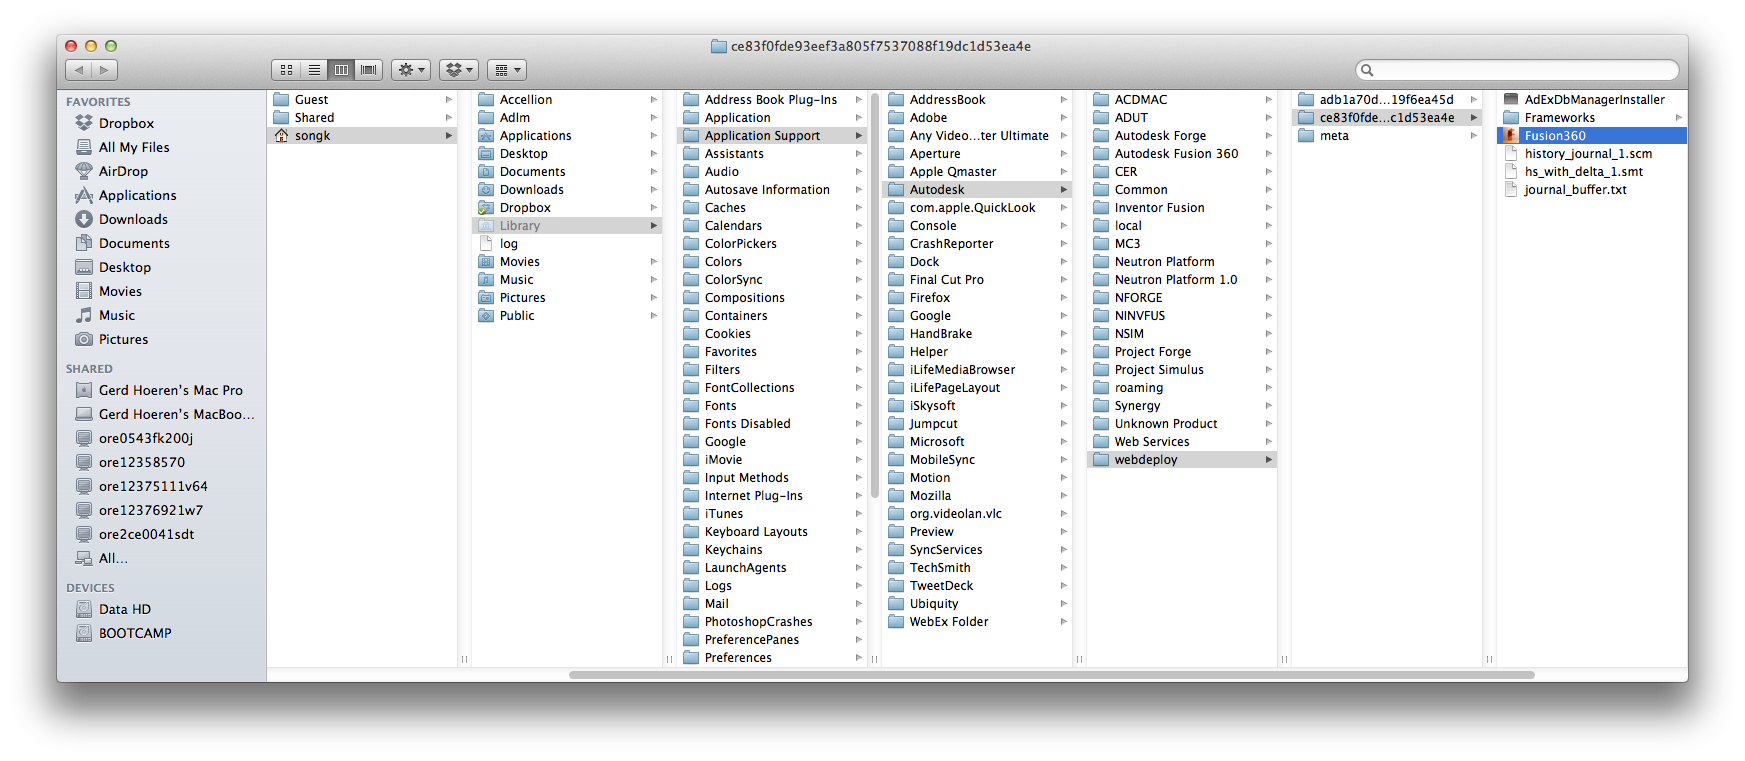The image size is (1745, 761).
Task: Select the adb1a70d...19f6ea45d folder
Action: [1387, 100]
